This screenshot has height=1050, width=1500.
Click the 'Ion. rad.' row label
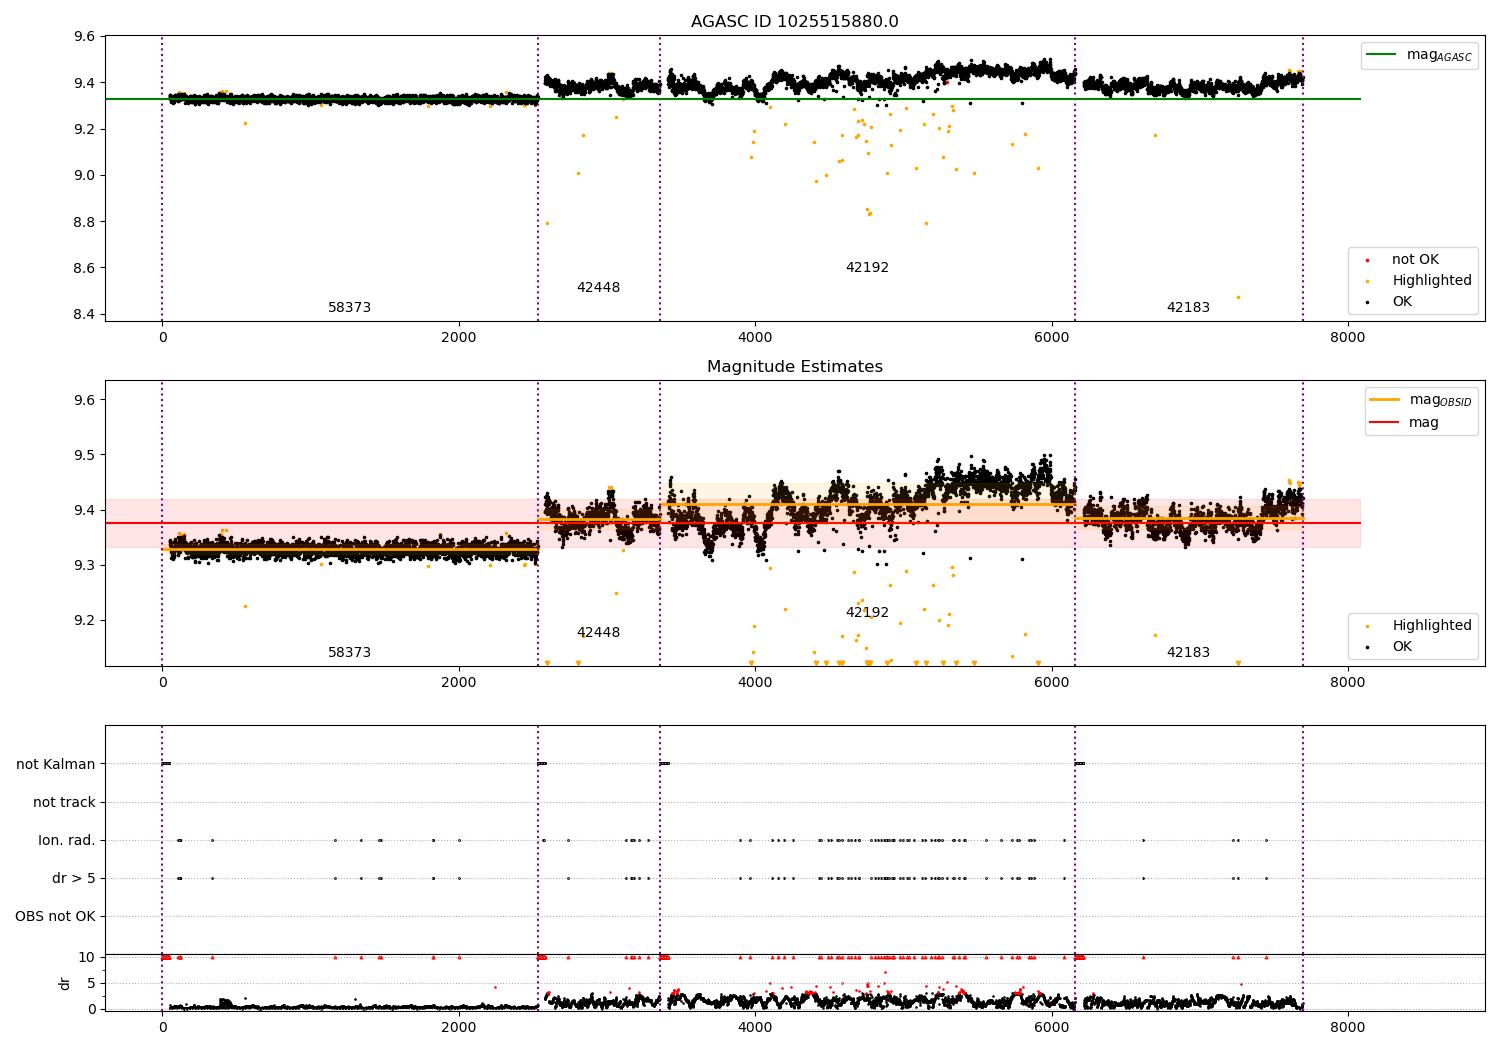tap(67, 840)
